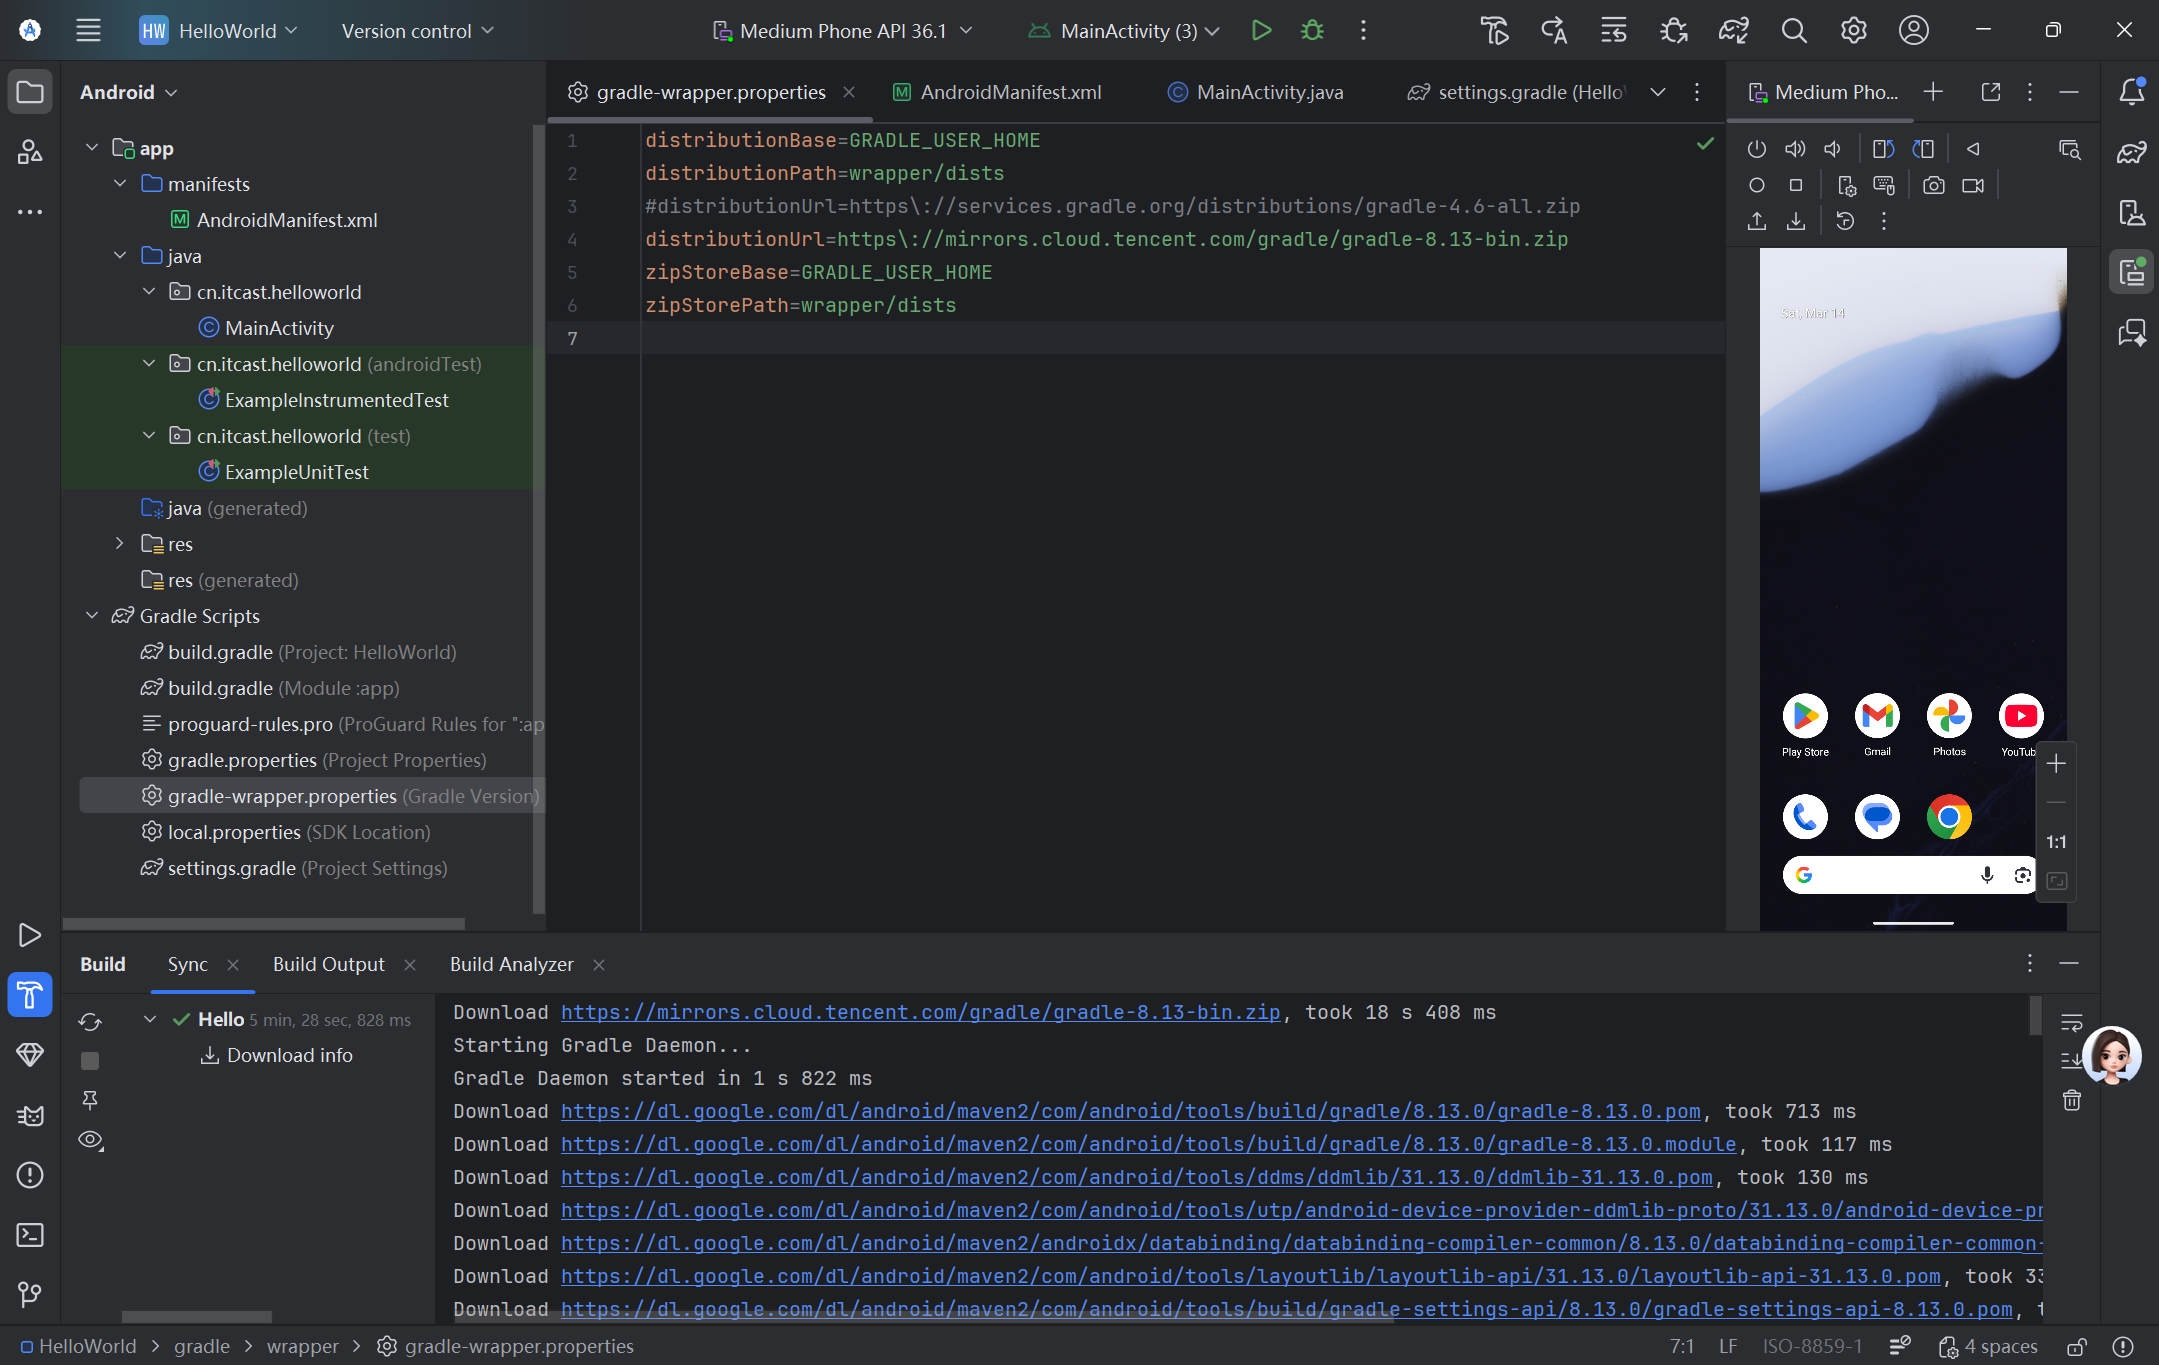The image size is (2159, 1365).
Task: Toggle soft-wrap icon in build output
Action: click(x=2071, y=1022)
